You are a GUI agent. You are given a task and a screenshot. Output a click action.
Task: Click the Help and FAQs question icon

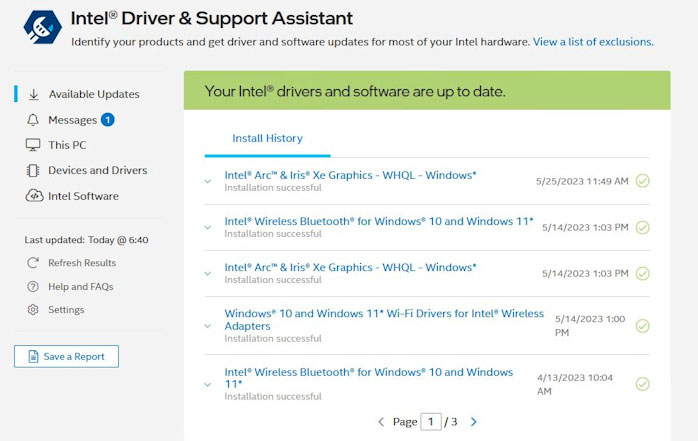coord(33,287)
